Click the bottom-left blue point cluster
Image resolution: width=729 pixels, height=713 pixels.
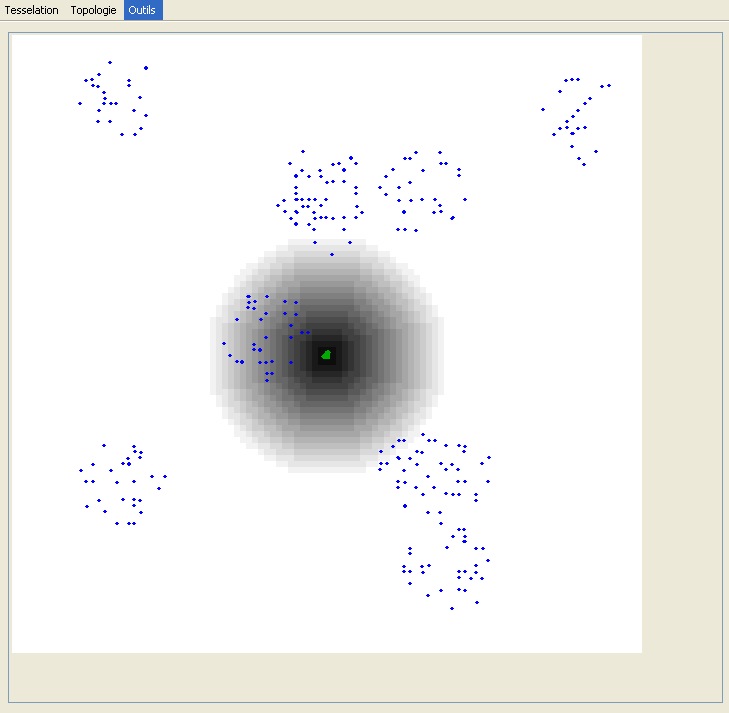123,485
